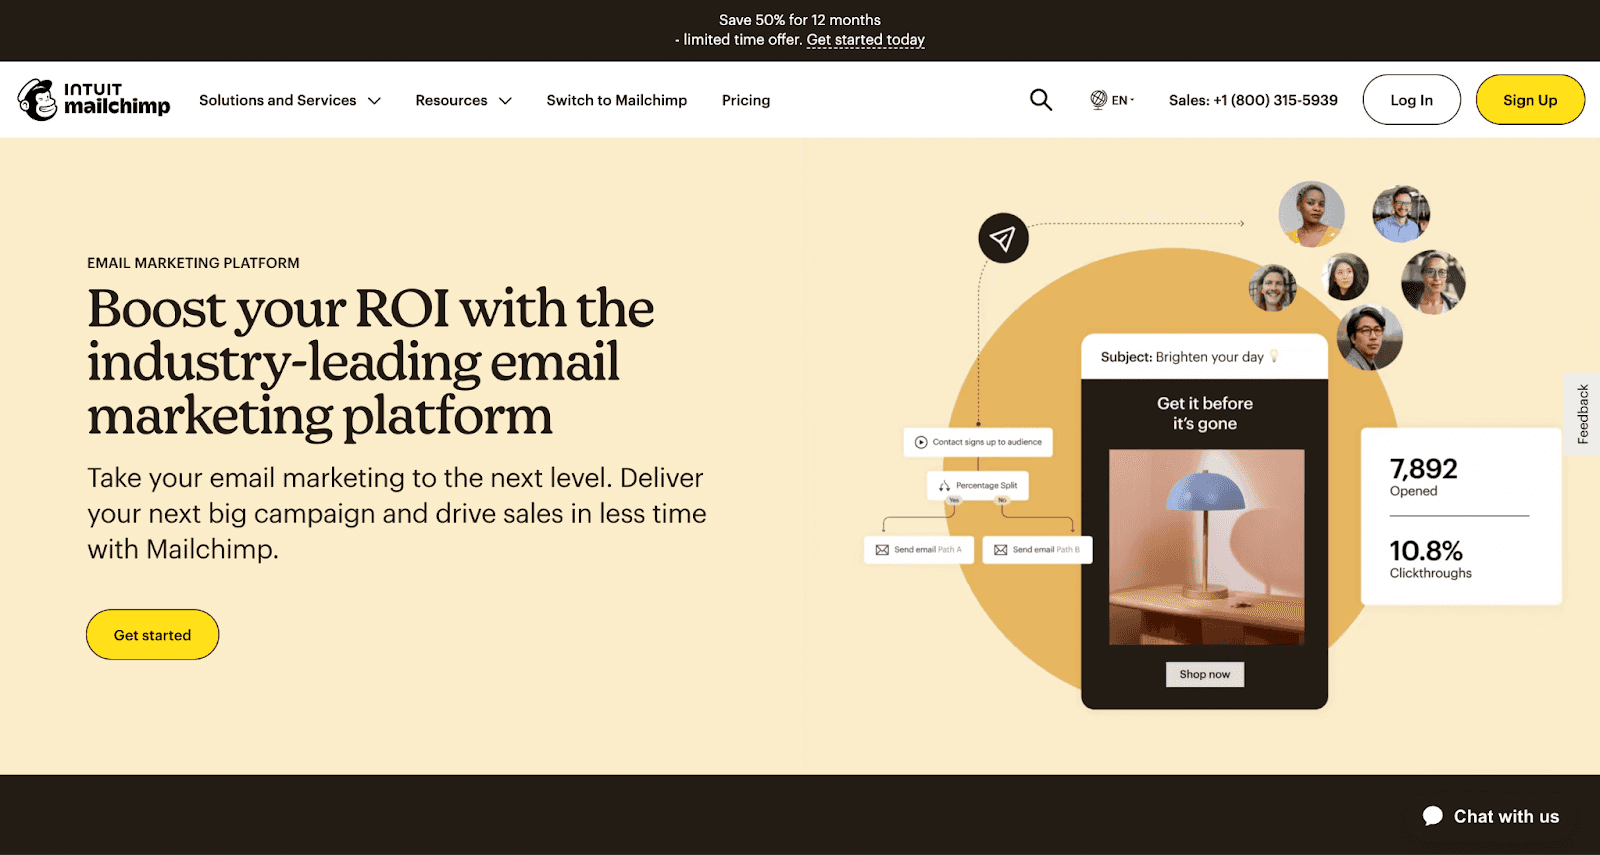The width and height of the screenshot is (1600, 855).
Task: Follow the Get started today banner link
Action: point(866,40)
